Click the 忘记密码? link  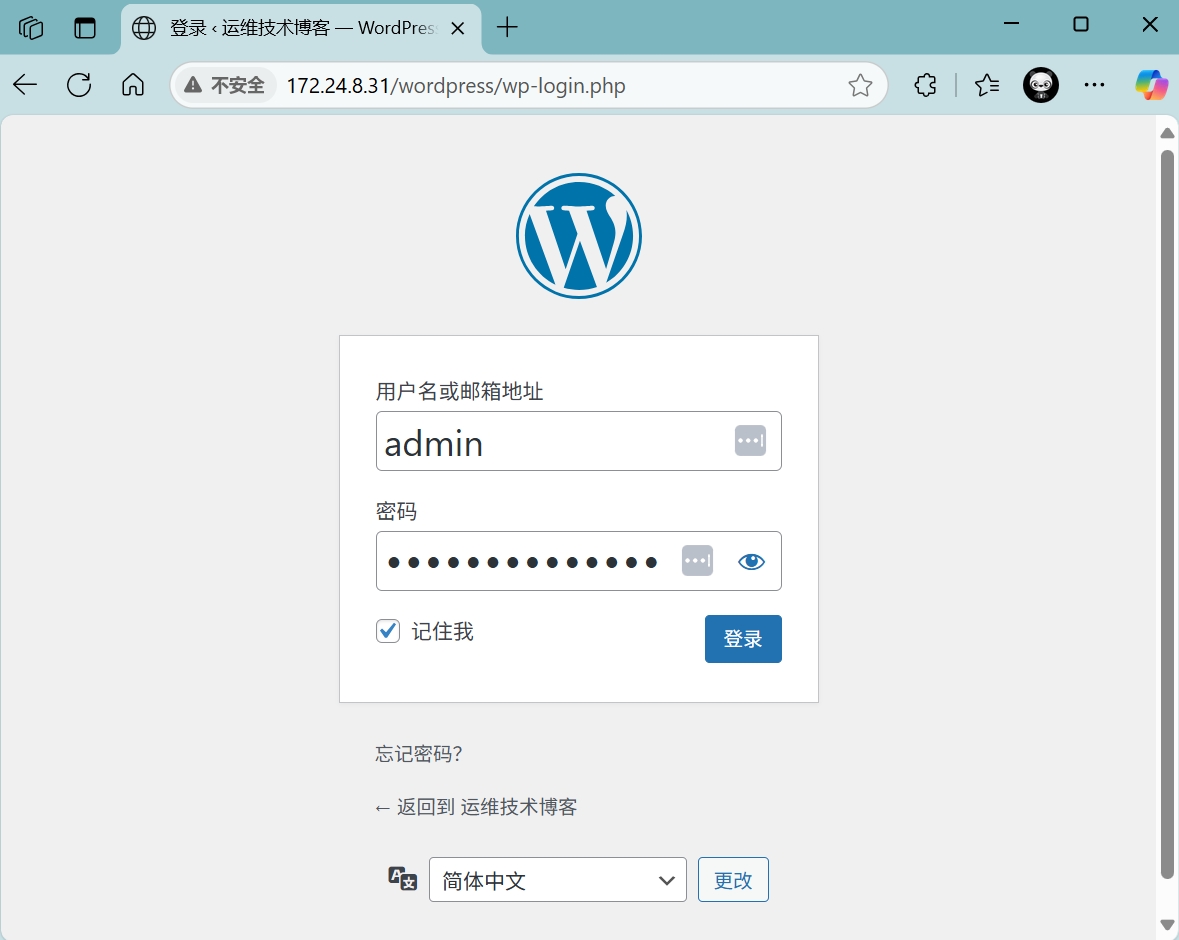tap(419, 754)
